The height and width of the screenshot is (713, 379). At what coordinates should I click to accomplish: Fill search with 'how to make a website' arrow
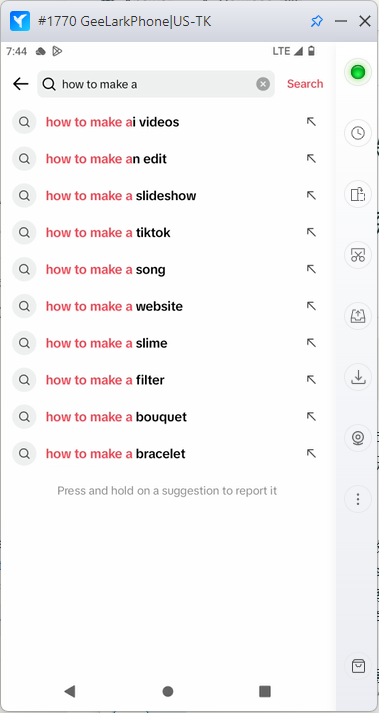311,306
